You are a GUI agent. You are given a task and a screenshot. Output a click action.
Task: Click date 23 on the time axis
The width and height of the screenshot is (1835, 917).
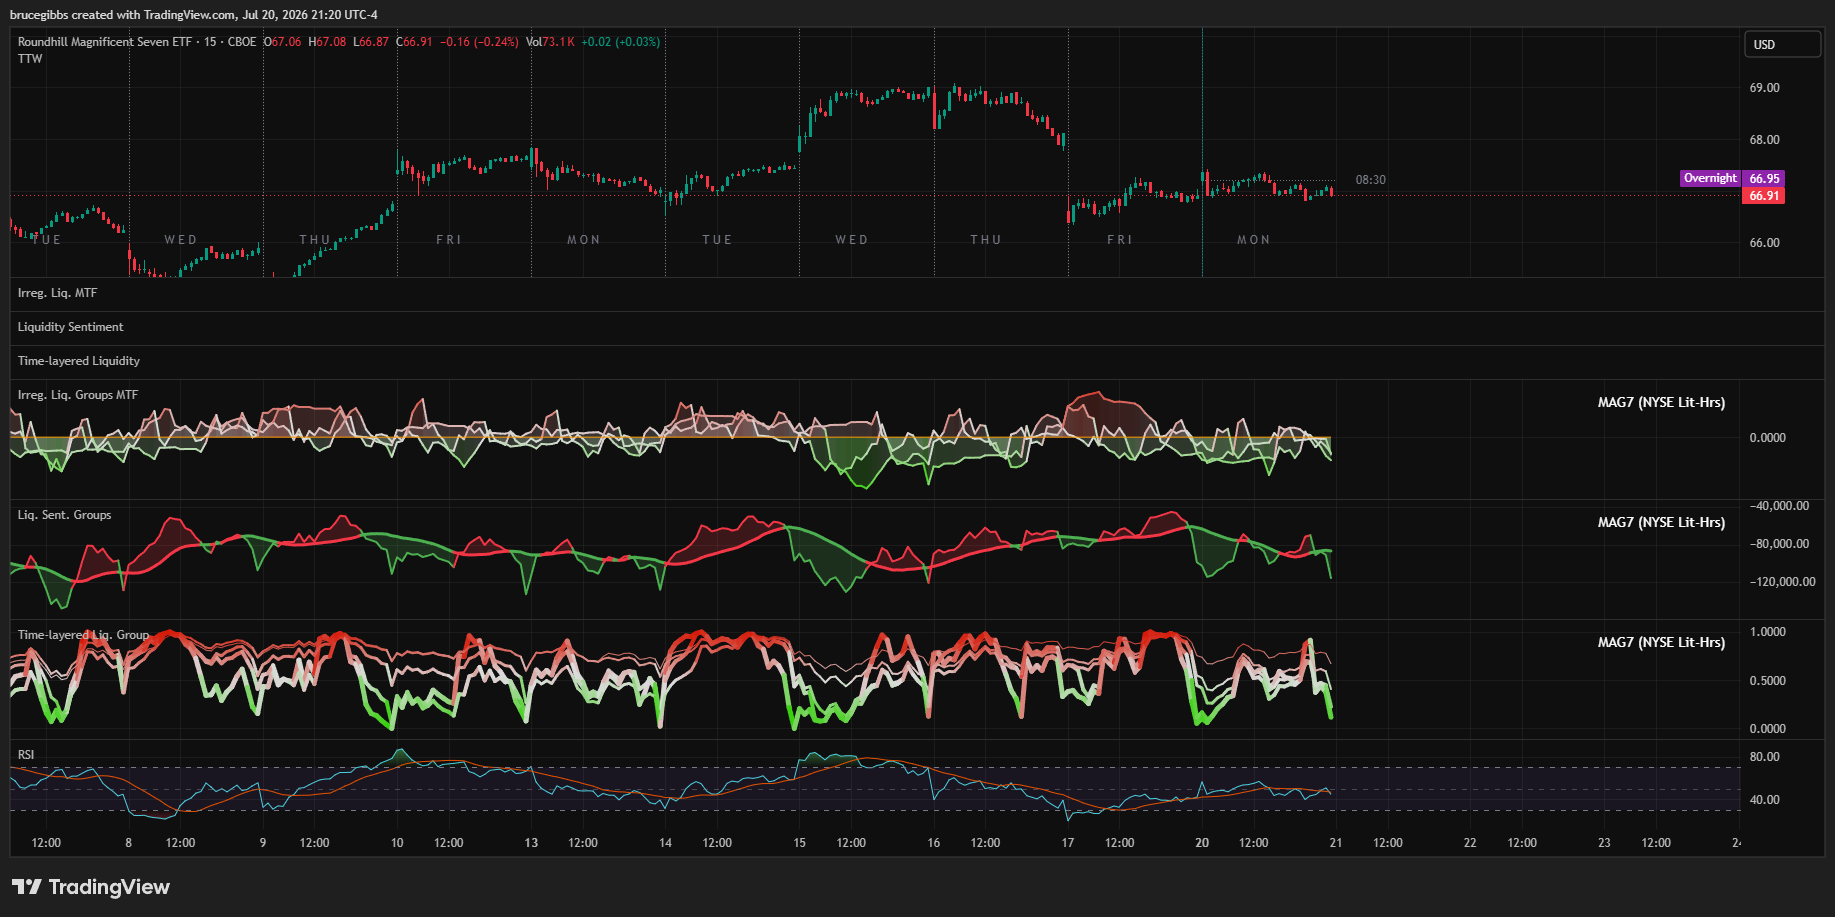click(1604, 843)
